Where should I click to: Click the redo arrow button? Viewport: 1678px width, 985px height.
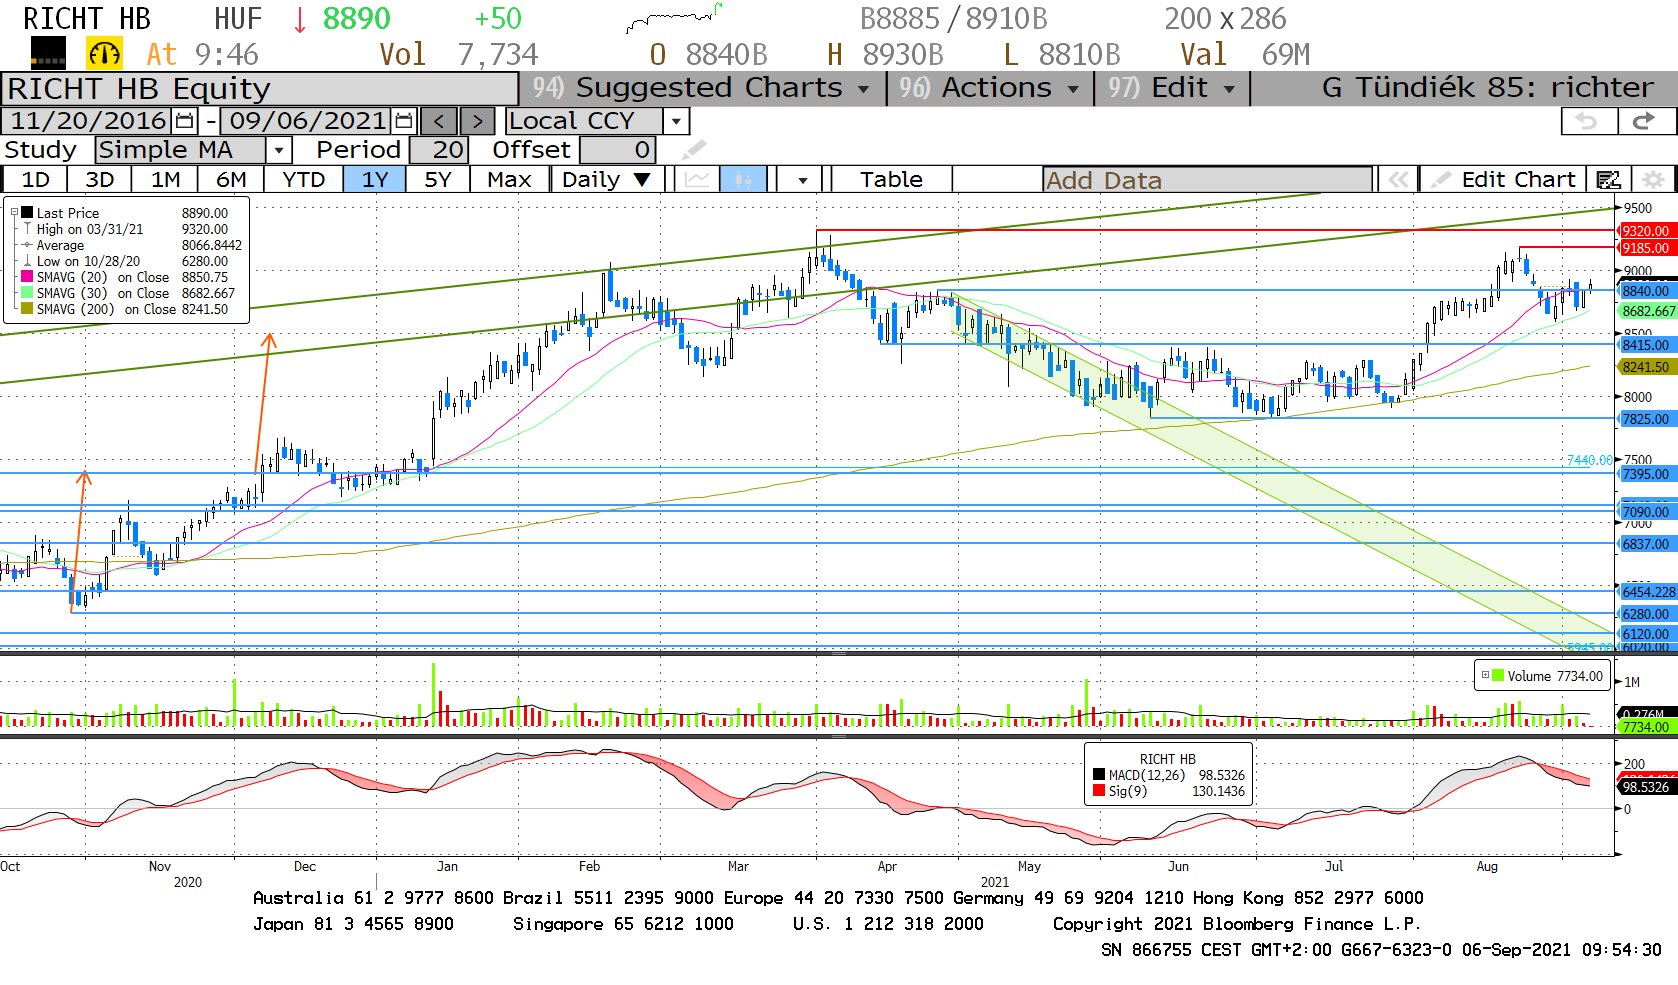1644,121
